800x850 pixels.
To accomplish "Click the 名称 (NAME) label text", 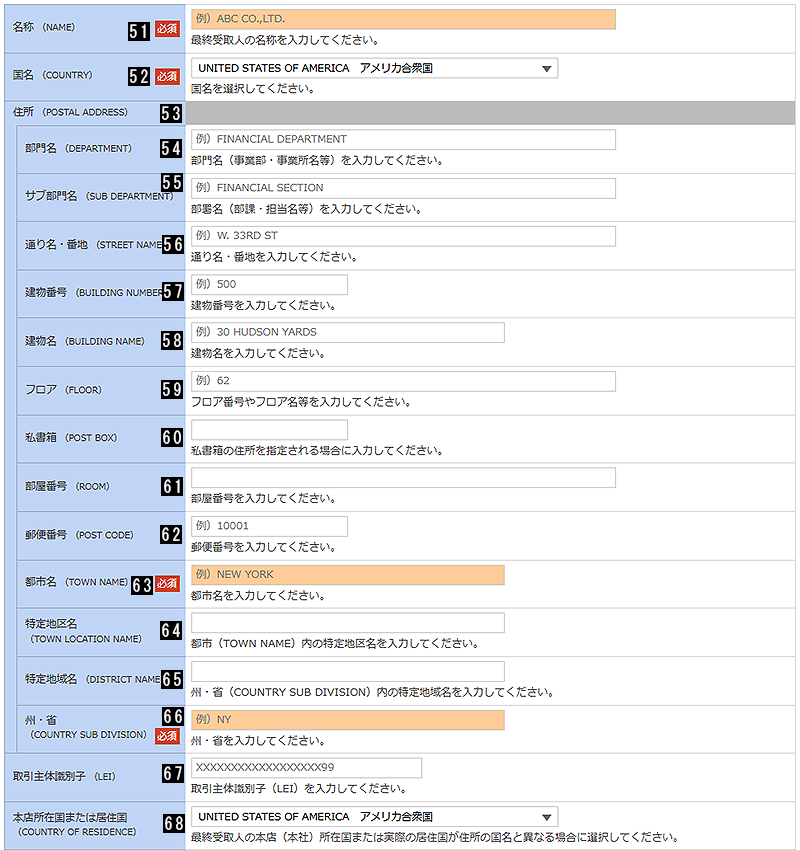I will pyautogui.click(x=44, y=27).
